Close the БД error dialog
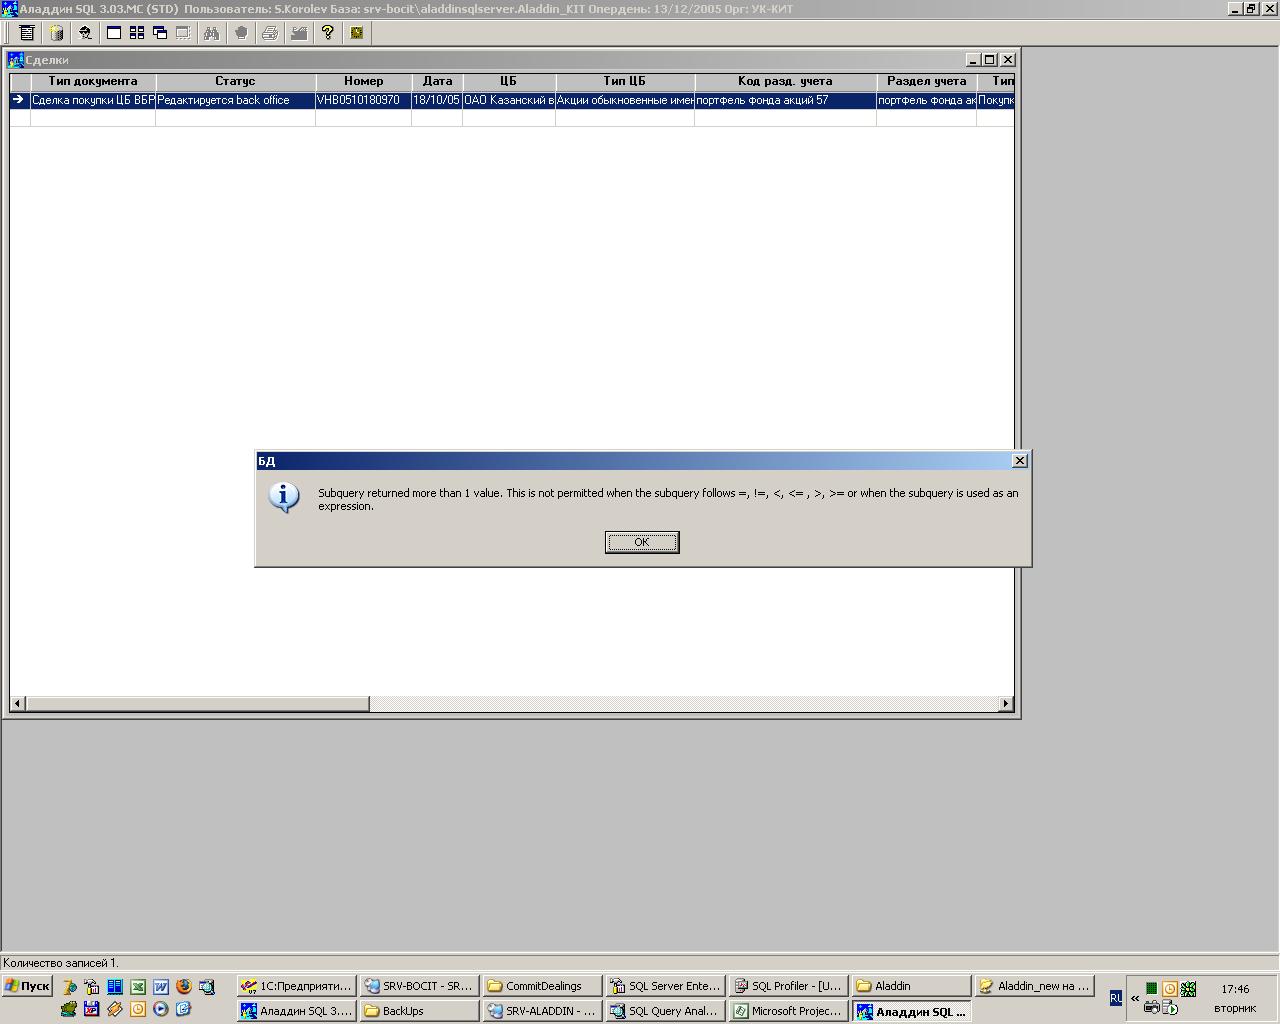1280x1024 pixels. coord(1019,460)
